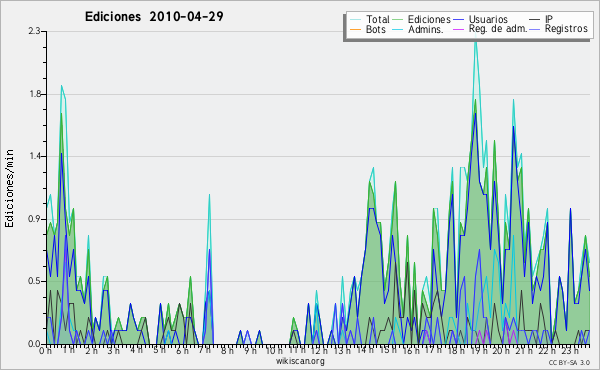This screenshot has width=600, height=370.
Task: Click the 0.5 y-axis value
Action: click(x=34, y=281)
